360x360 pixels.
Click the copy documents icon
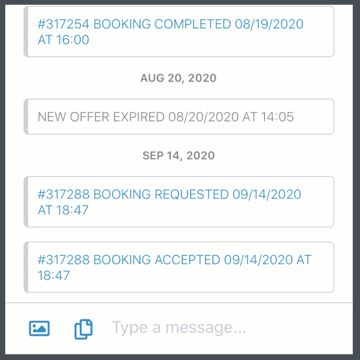click(x=83, y=329)
